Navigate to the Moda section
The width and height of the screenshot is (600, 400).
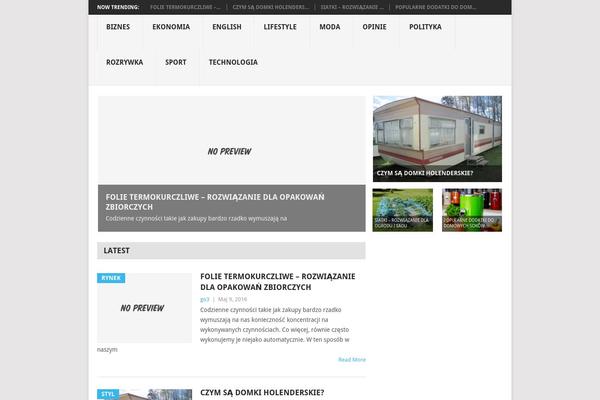point(329,27)
